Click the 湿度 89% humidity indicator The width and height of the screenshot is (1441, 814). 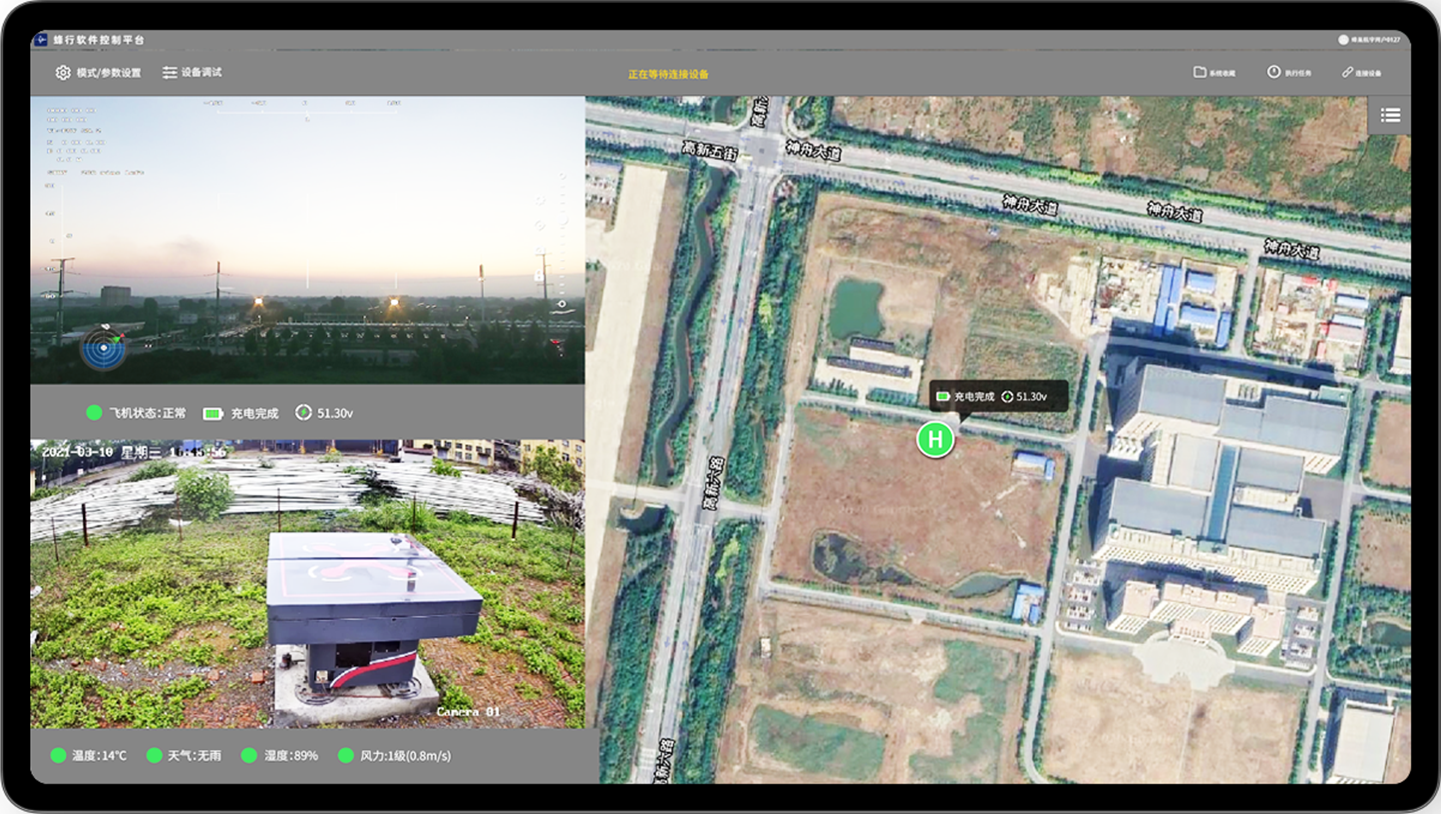(x=249, y=756)
